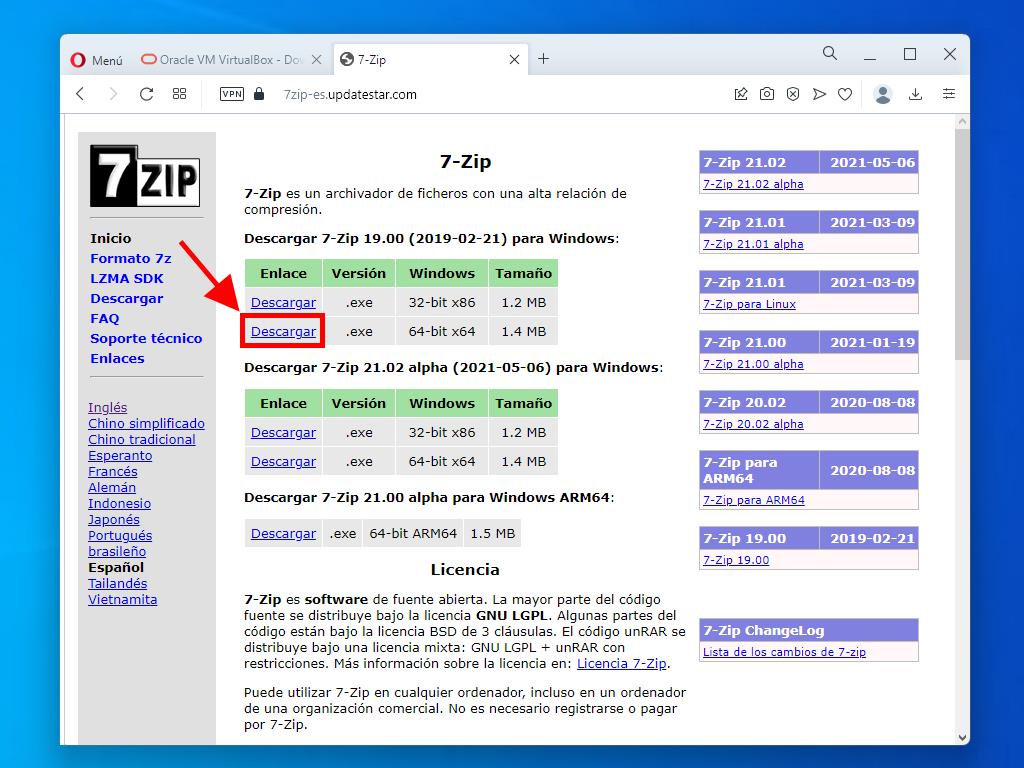Switch language to Alemán
Screen dimensions: 1024x768
[x=112, y=488]
